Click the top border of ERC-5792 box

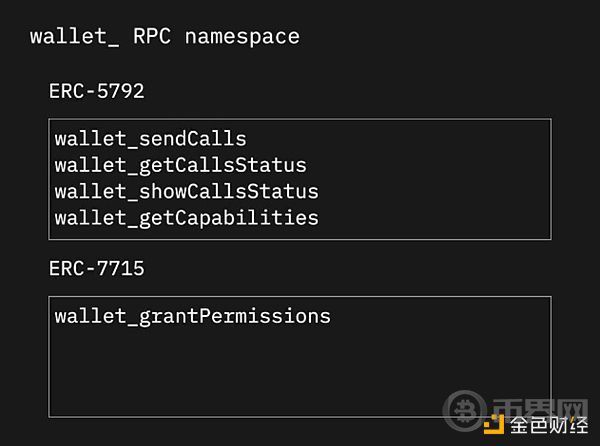tap(300, 119)
